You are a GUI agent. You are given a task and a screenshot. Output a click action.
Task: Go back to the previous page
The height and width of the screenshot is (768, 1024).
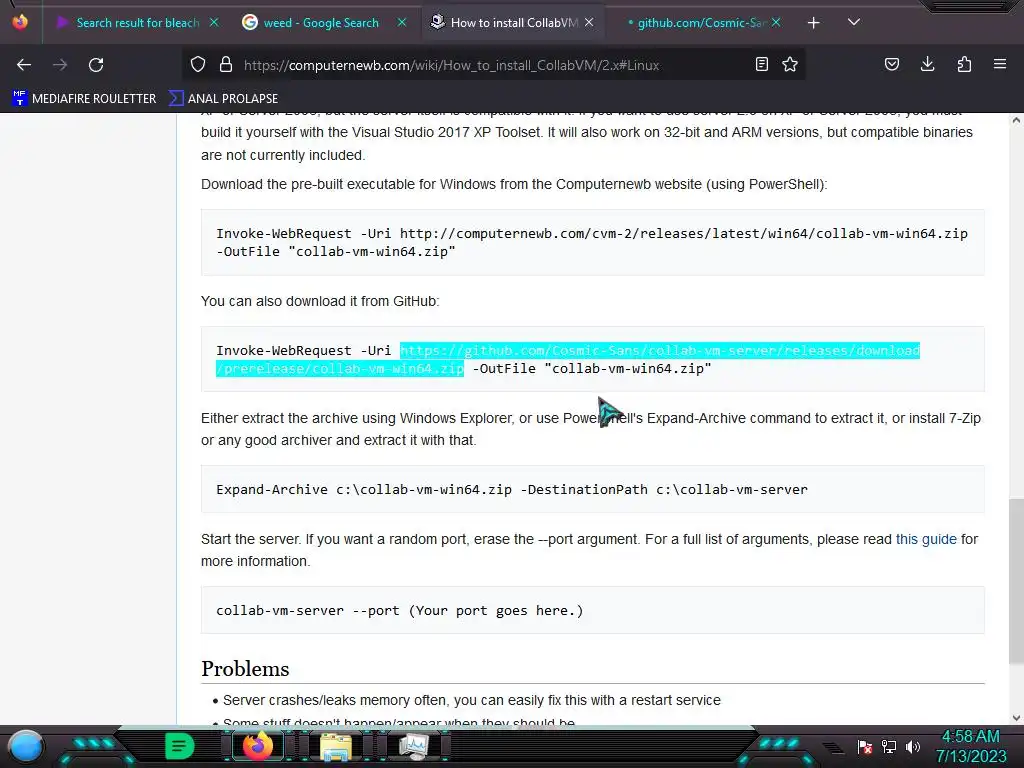pos(24,65)
